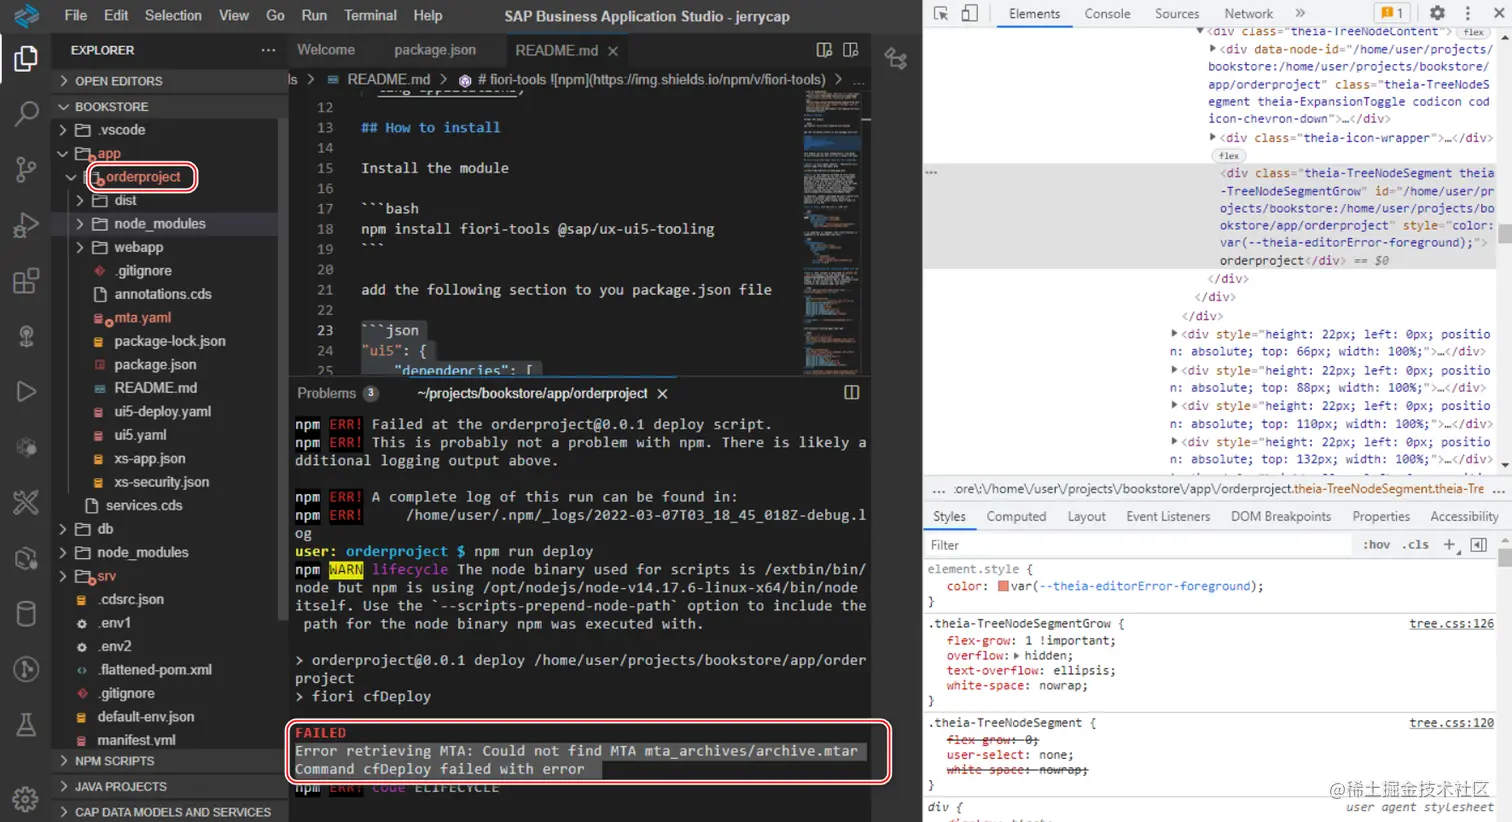Viewport: 1512px width, 822px height.
Task: Collapse the app folder
Action: (63, 154)
